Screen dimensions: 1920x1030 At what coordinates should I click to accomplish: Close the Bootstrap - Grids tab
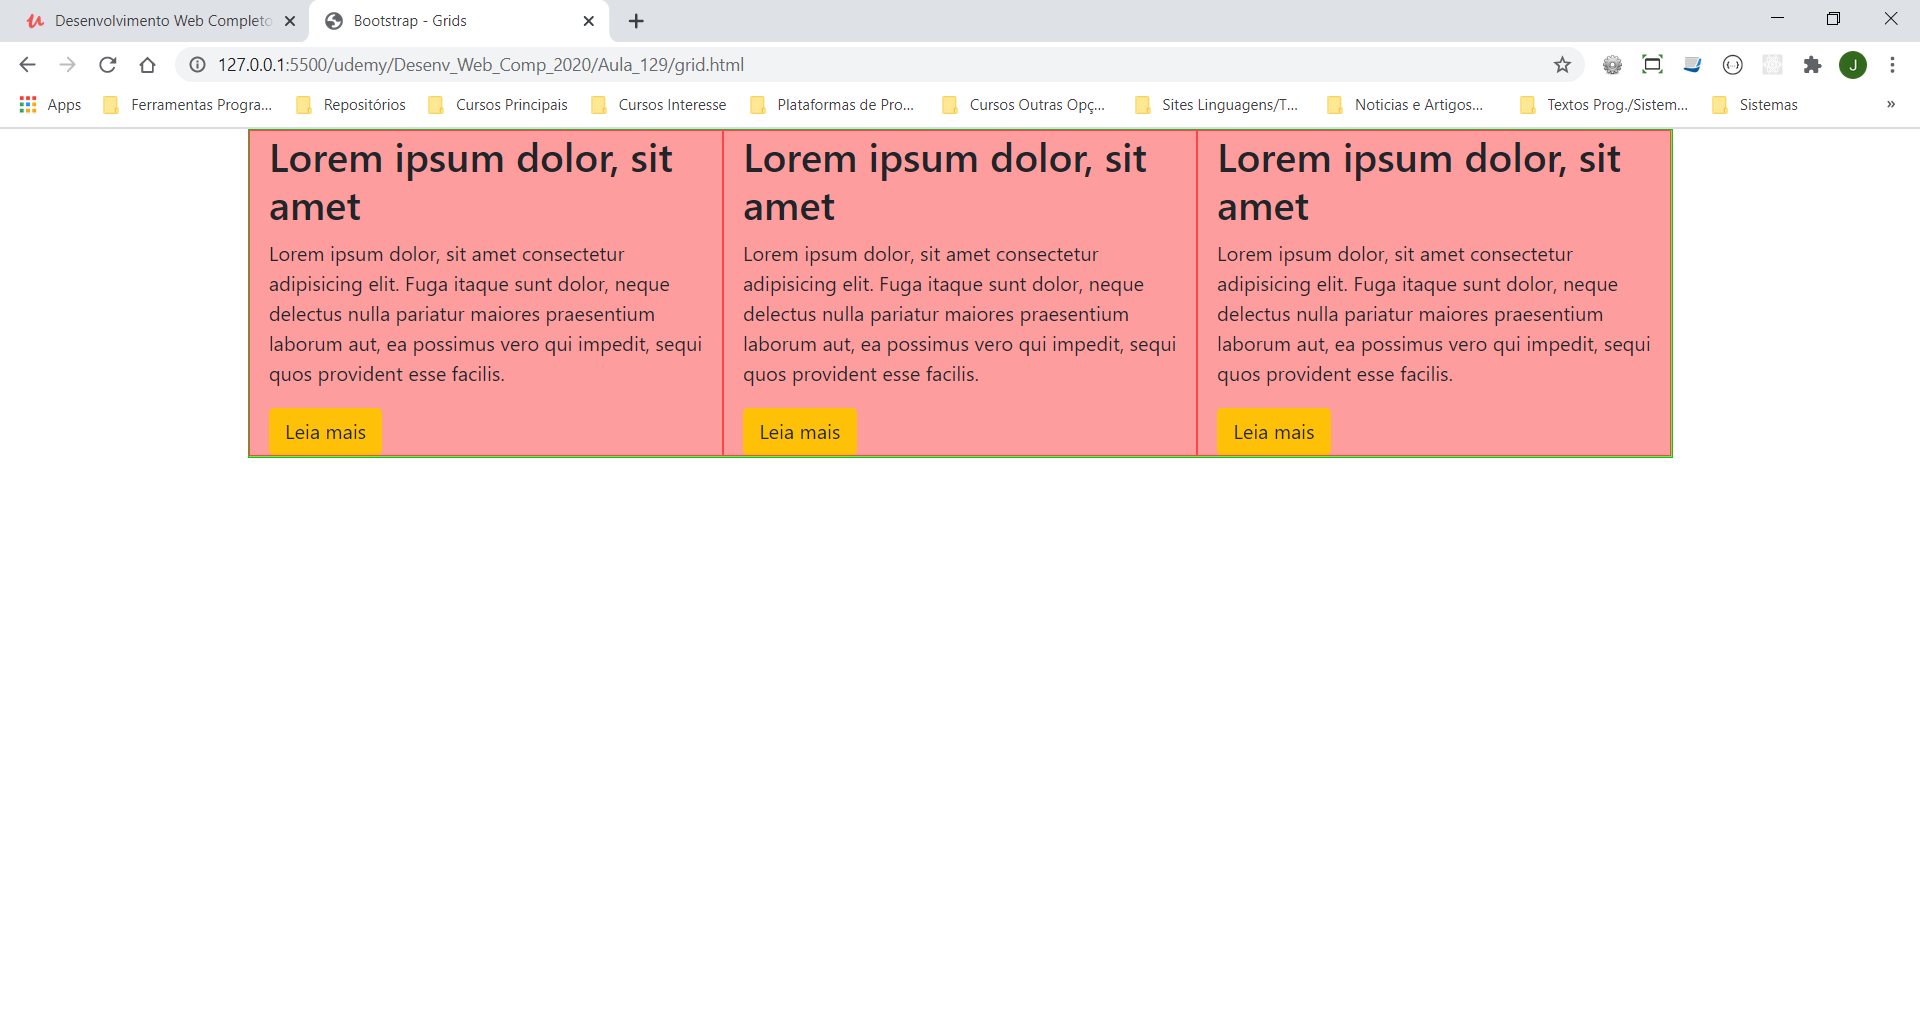pos(588,21)
